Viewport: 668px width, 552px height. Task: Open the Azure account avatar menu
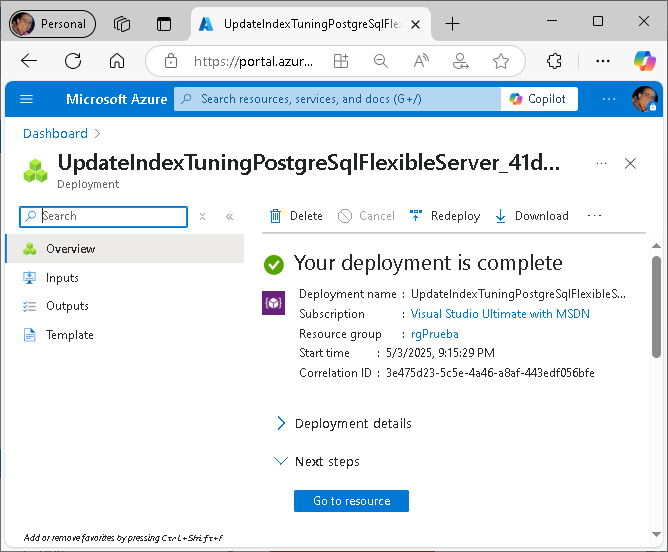tap(645, 99)
